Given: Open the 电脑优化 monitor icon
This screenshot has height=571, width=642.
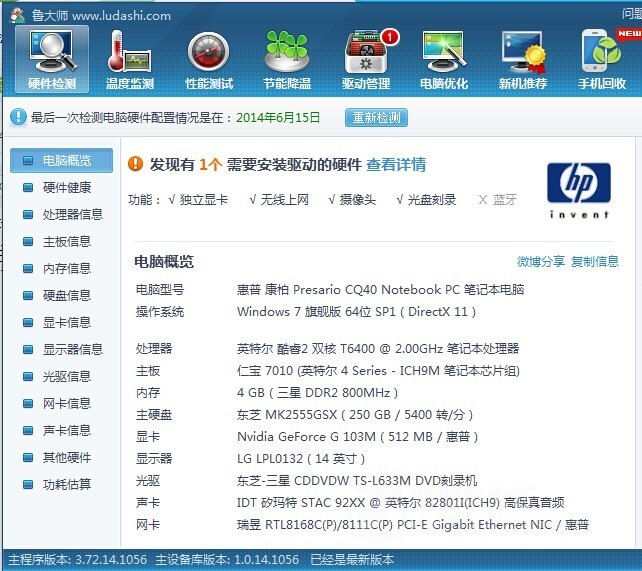Looking at the screenshot, I should point(444,59).
